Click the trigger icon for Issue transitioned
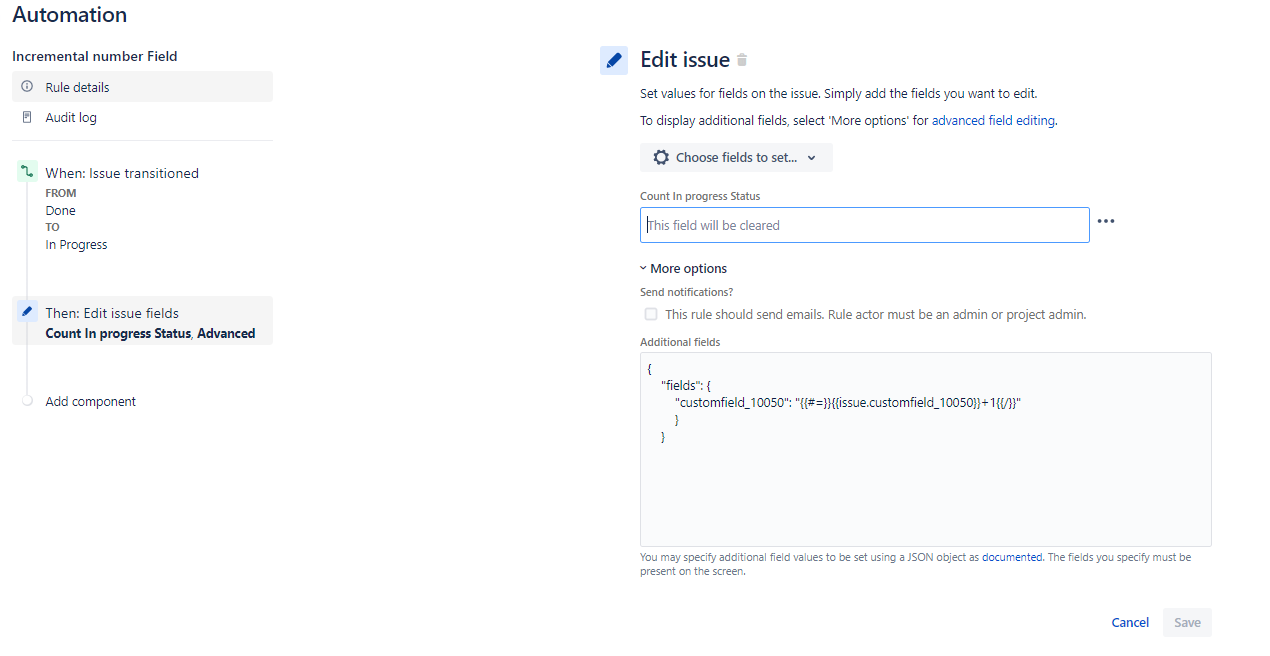 (25, 173)
